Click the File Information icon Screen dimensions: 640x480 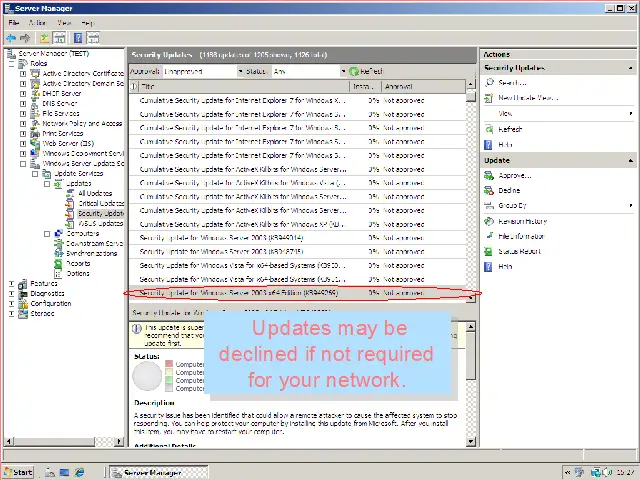[x=489, y=236]
